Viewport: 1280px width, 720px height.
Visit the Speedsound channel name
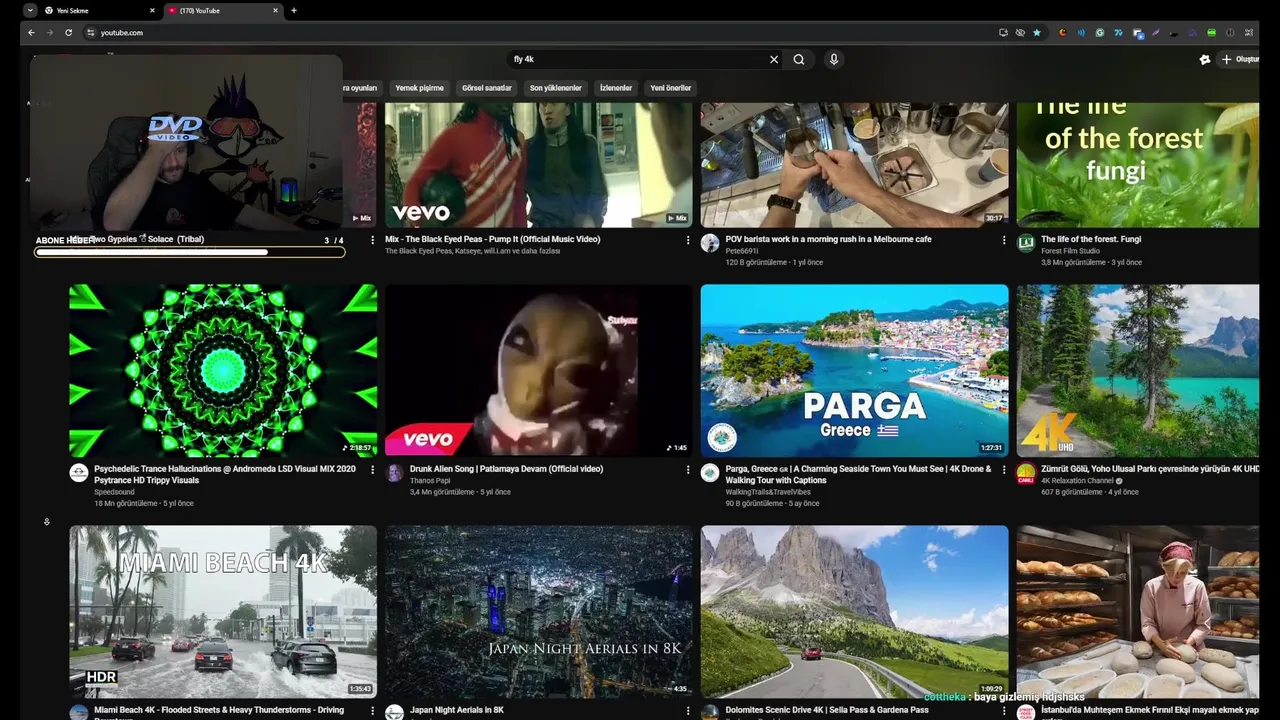pyautogui.click(x=114, y=492)
